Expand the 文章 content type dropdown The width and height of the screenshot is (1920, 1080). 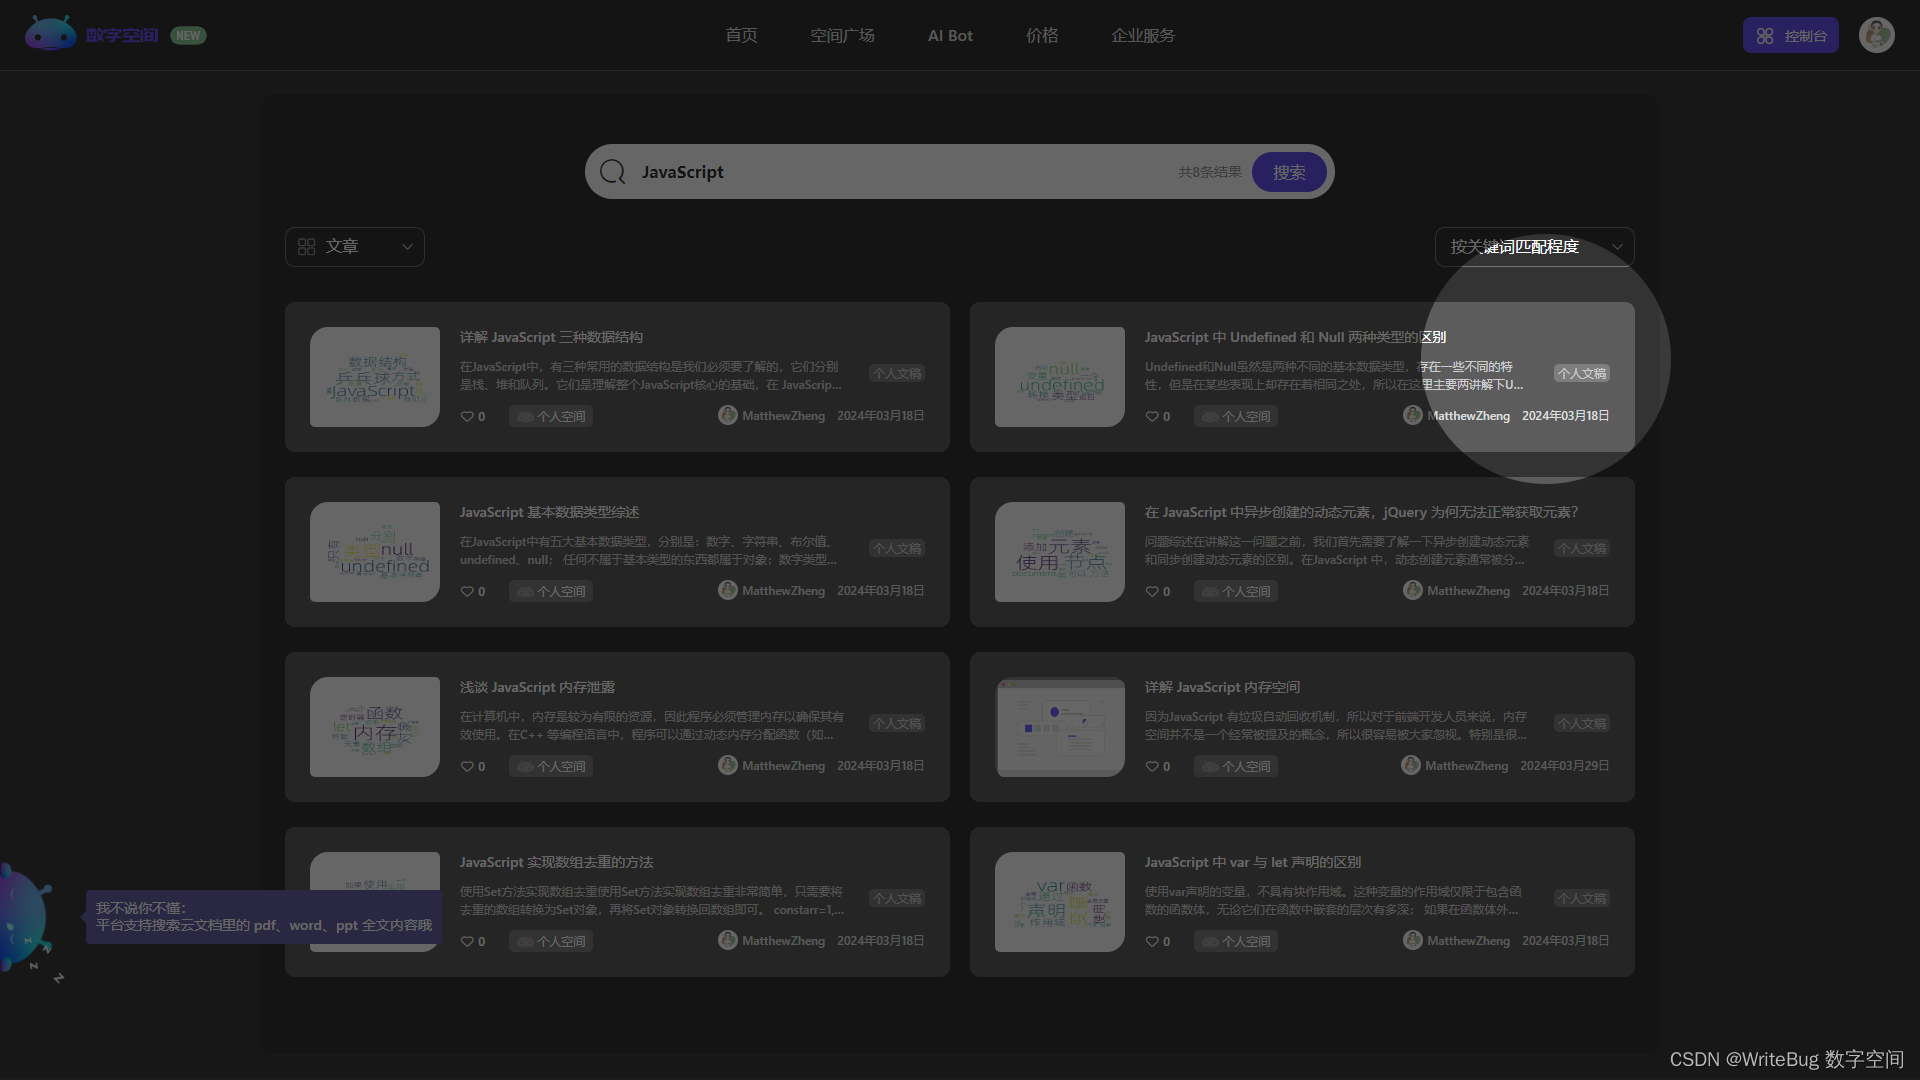pyautogui.click(x=354, y=247)
